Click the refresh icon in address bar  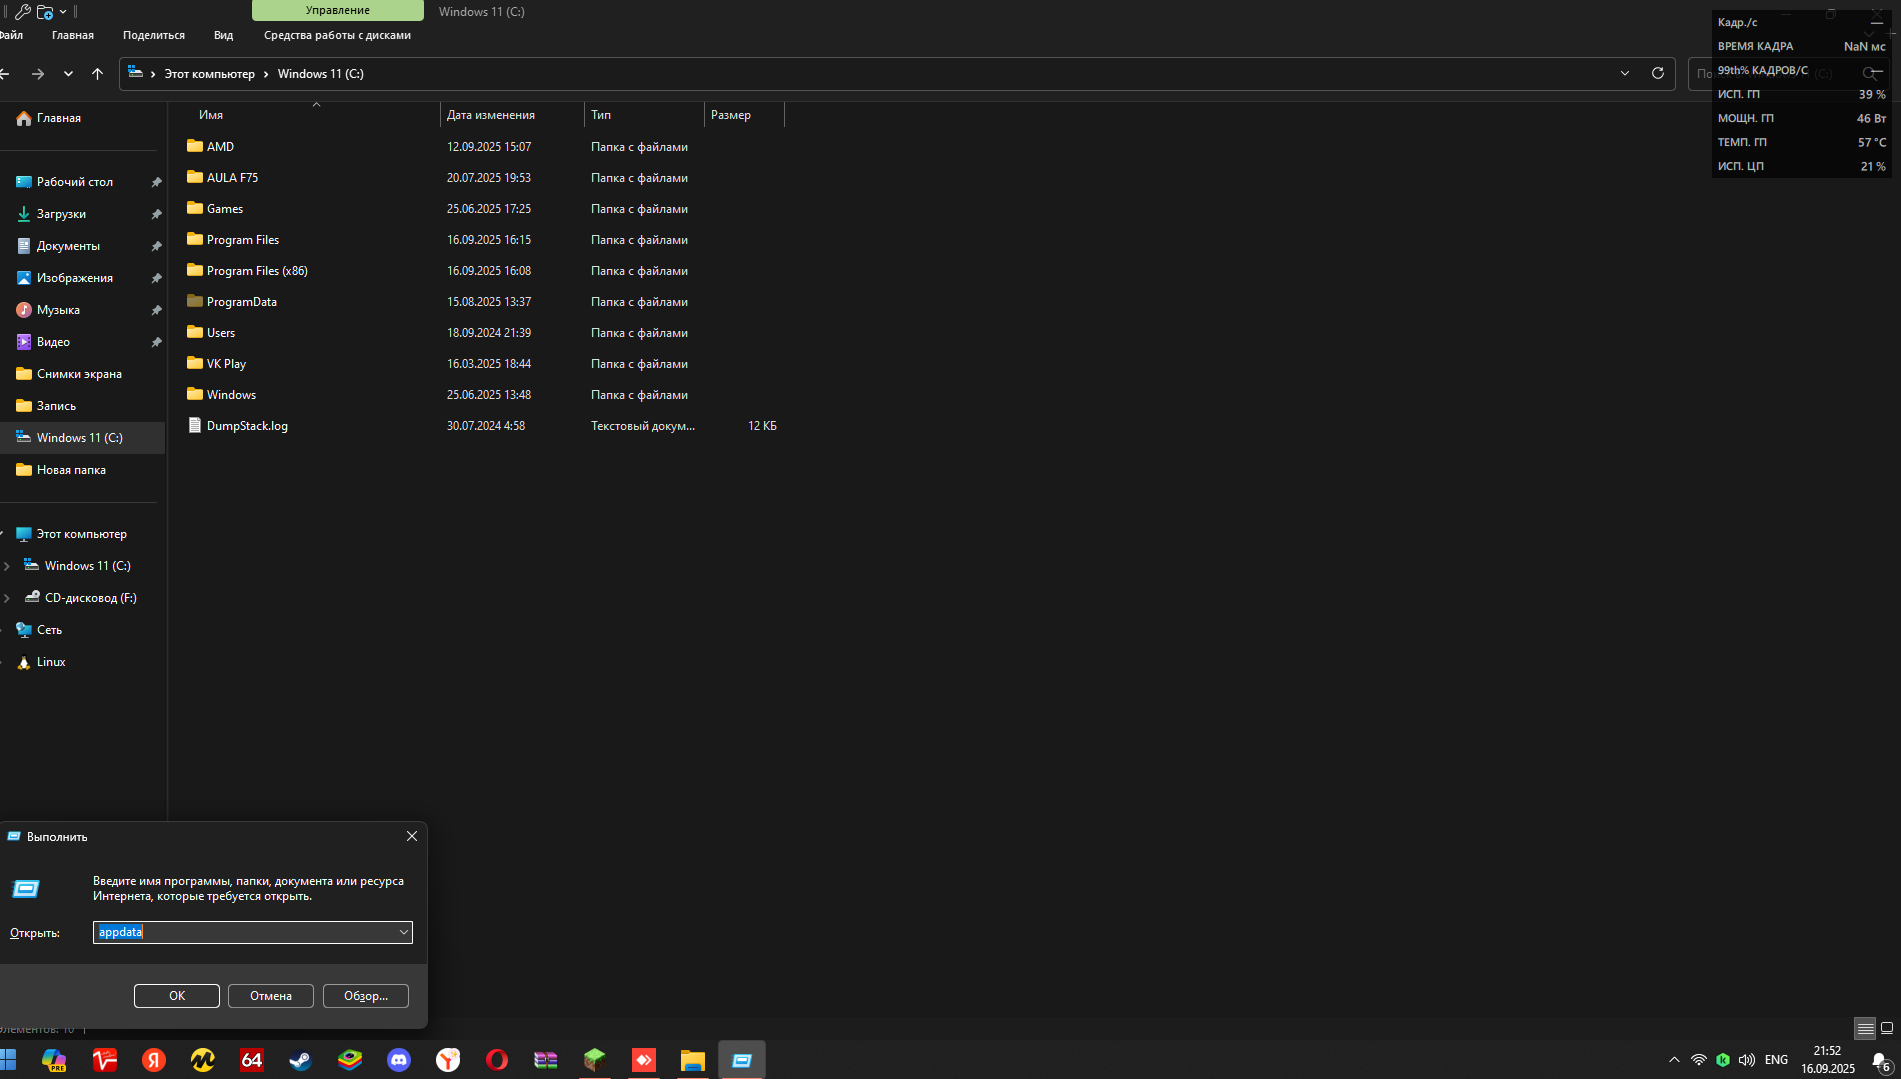click(x=1657, y=73)
